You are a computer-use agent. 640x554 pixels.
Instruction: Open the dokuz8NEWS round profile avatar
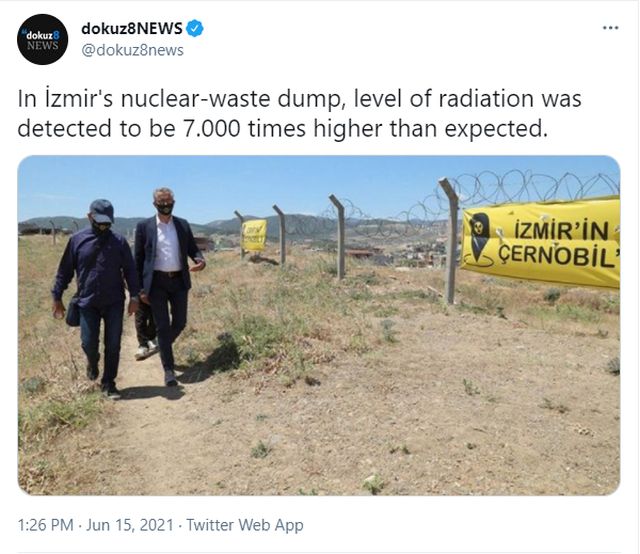[x=42, y=39]
